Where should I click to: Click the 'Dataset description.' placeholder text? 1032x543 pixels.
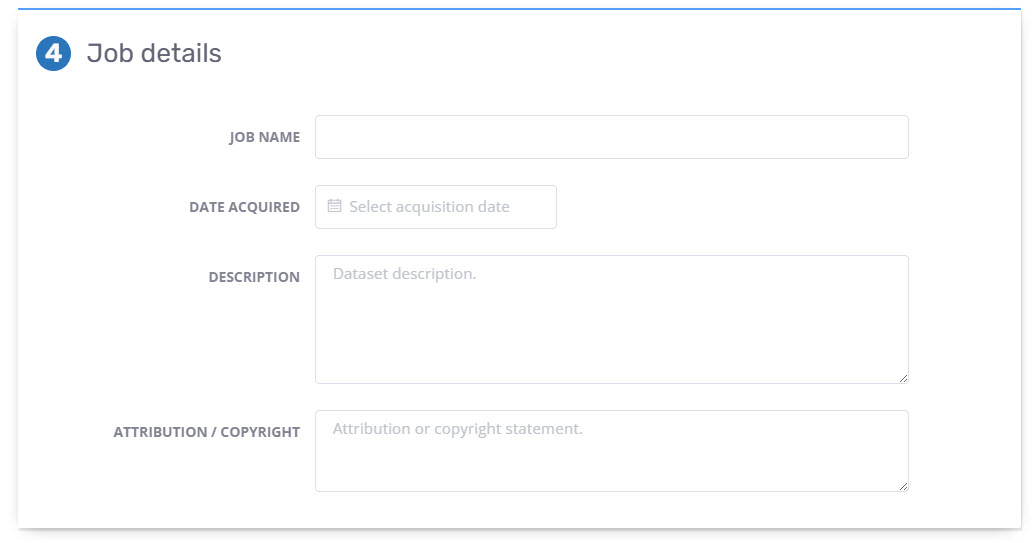pyautogui.click(x=404, y=273)
